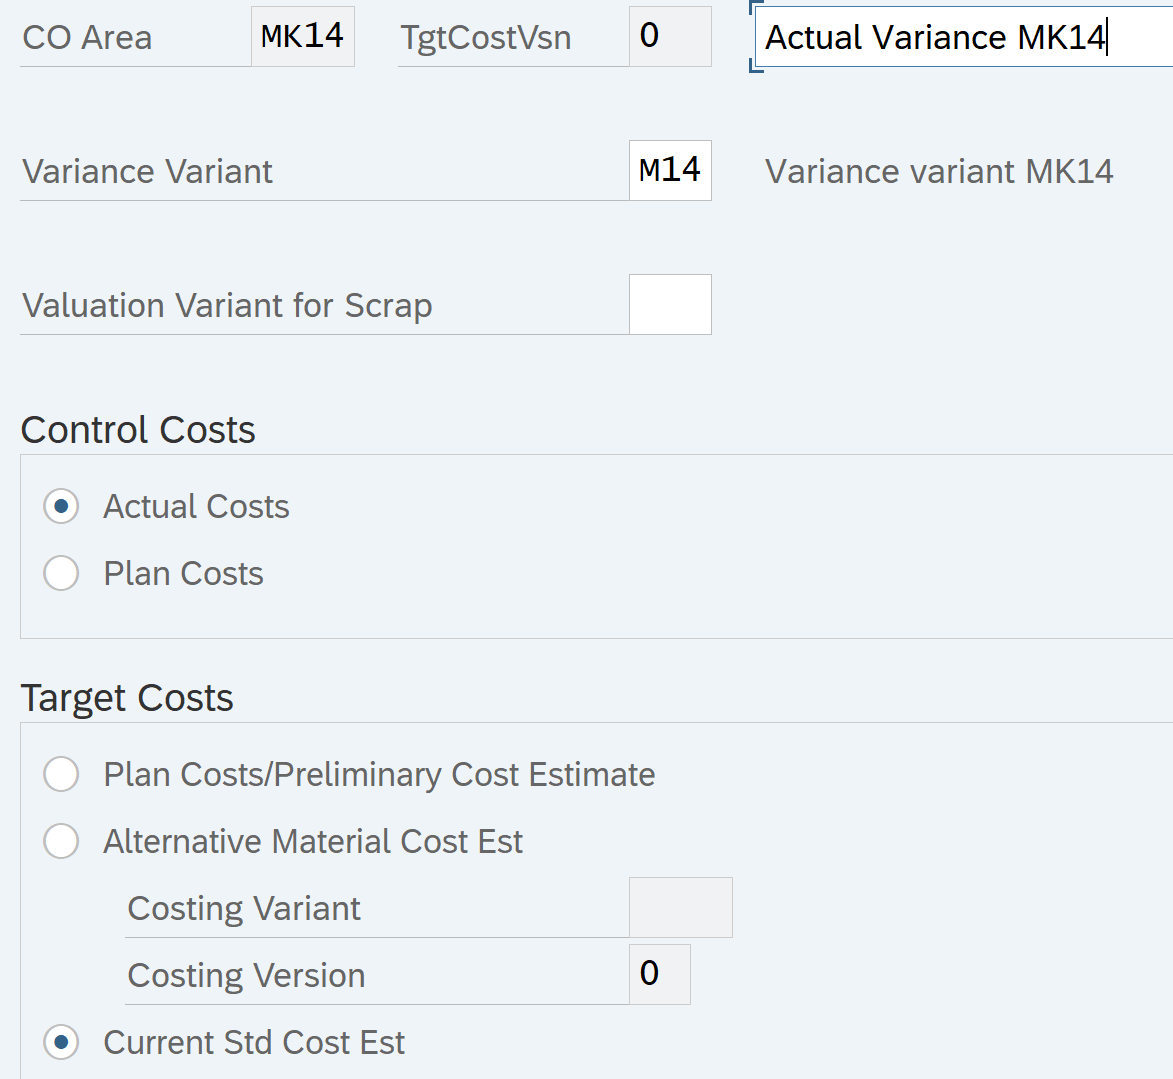Viewport: 1173px width, 1079px height.
Task: Select Alternative Material Cost Est radio button
Action: coord(61,842)
